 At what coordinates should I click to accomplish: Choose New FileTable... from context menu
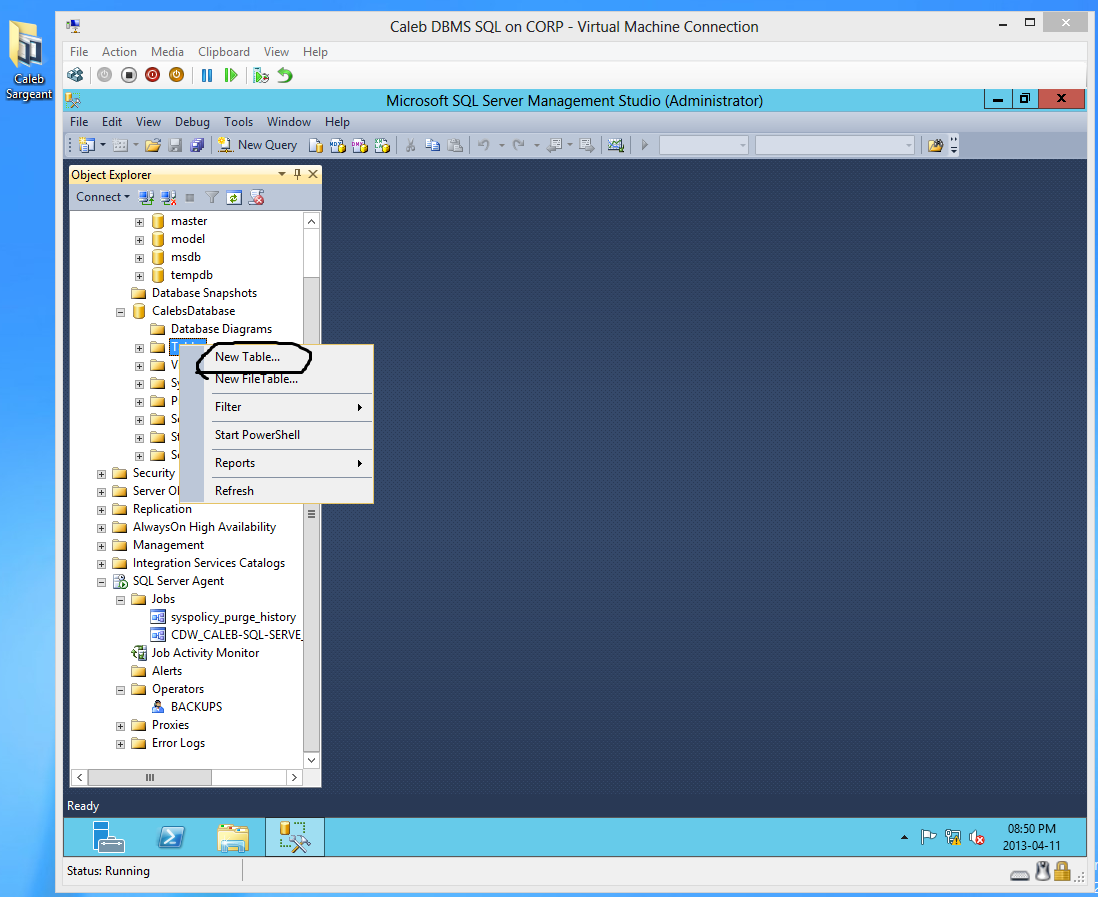[x=256, y=379]
